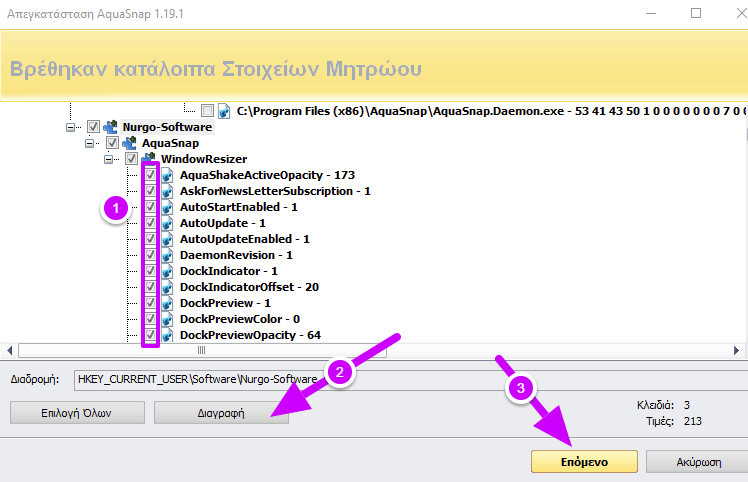The image size is (748, 482).
Task: Click the Επόμενο button
Action: (584, 462)
